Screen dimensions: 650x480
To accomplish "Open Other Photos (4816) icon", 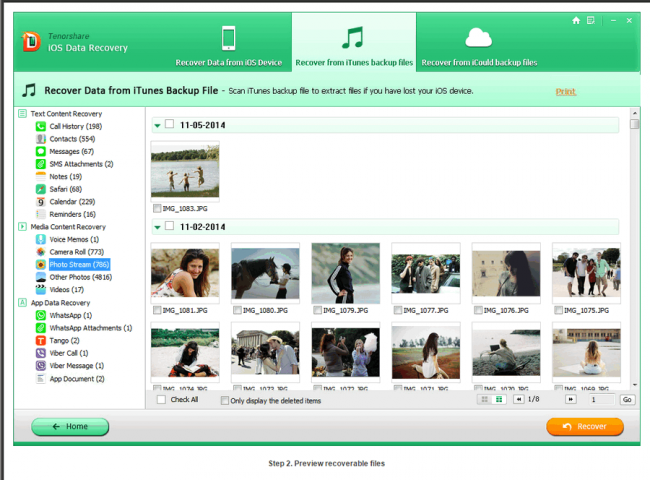I will (41, 277).
